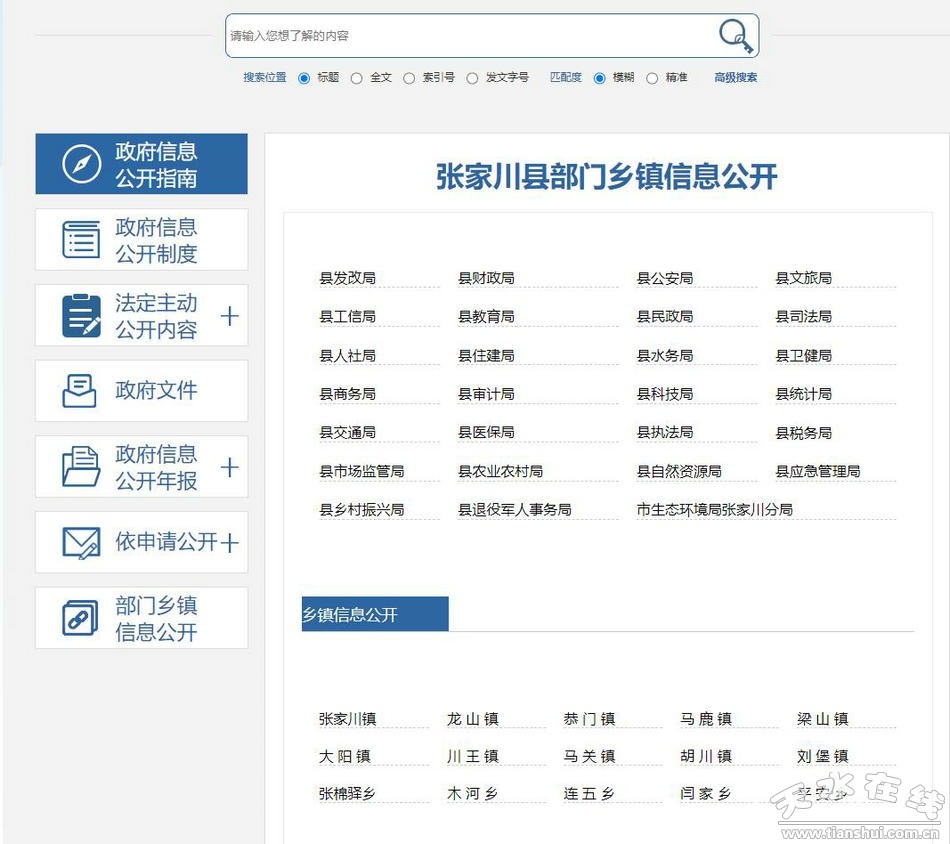This screenshot has width=950, height=844.
Task: Click the magnifier search icon
Action: 735,36
